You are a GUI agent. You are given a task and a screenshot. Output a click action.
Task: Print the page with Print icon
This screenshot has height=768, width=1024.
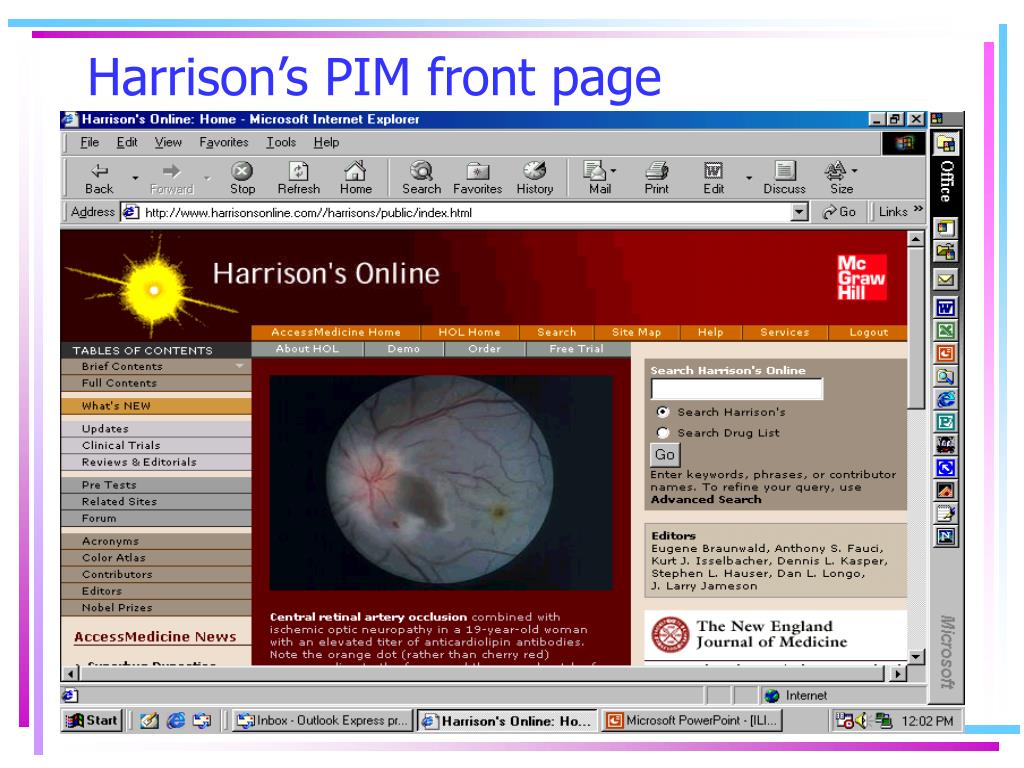(x=656, y=178)
